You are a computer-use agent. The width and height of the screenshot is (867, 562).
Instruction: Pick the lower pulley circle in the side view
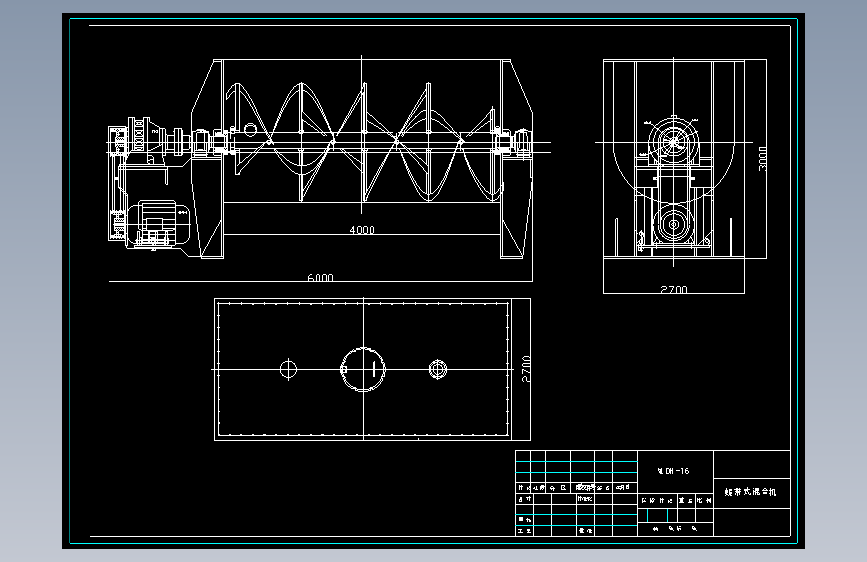pos(673,225)
